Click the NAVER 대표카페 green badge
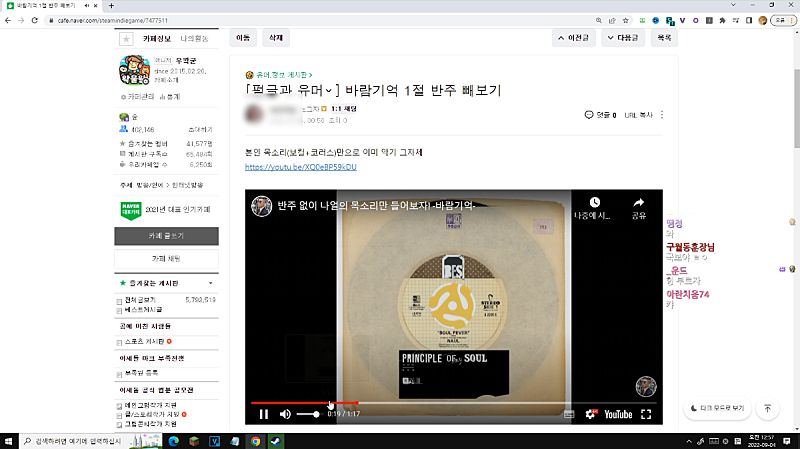800x449 pixels. point(131,210)
